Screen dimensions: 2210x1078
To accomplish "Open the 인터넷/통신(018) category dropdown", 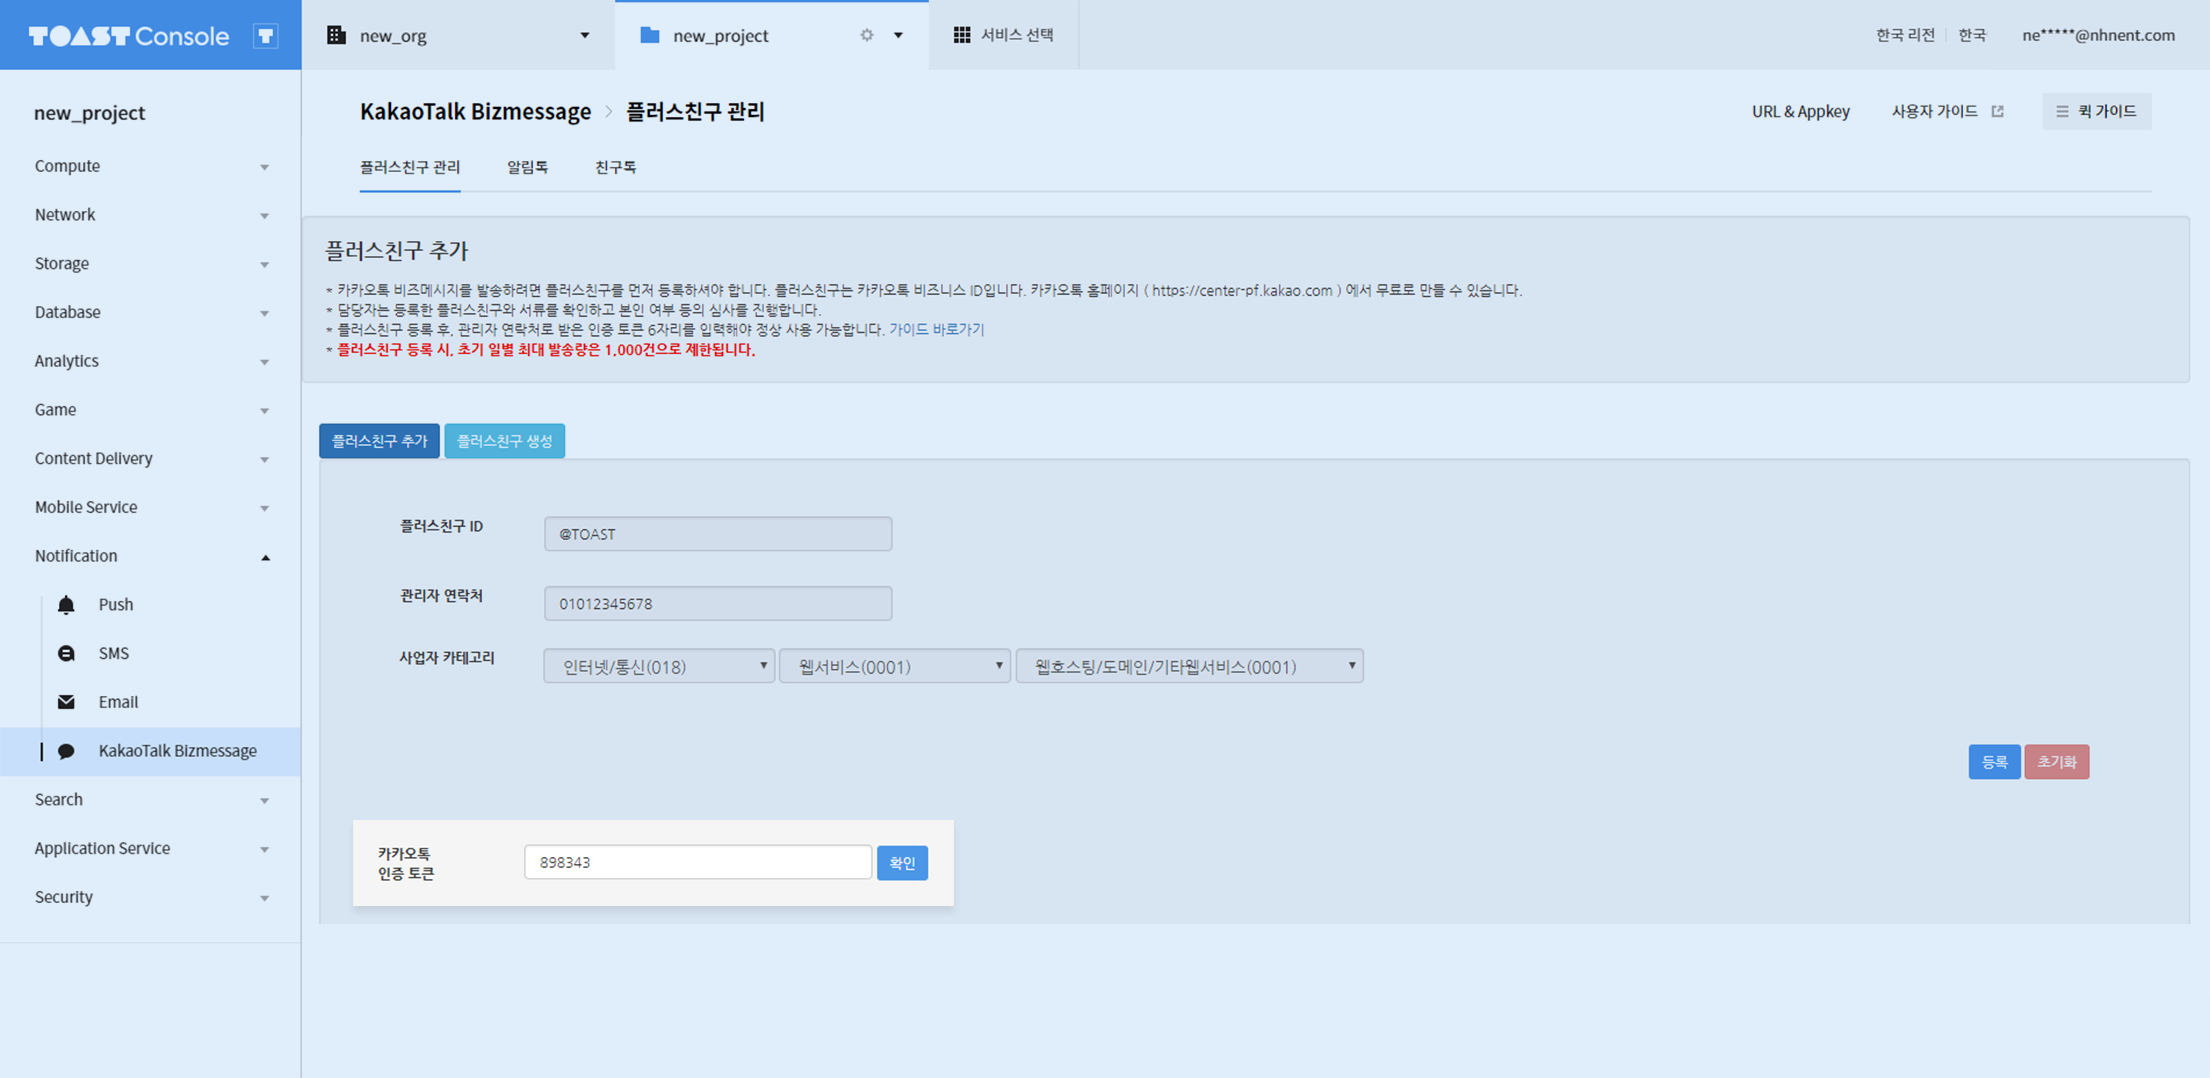I will [x=659, y=666].
